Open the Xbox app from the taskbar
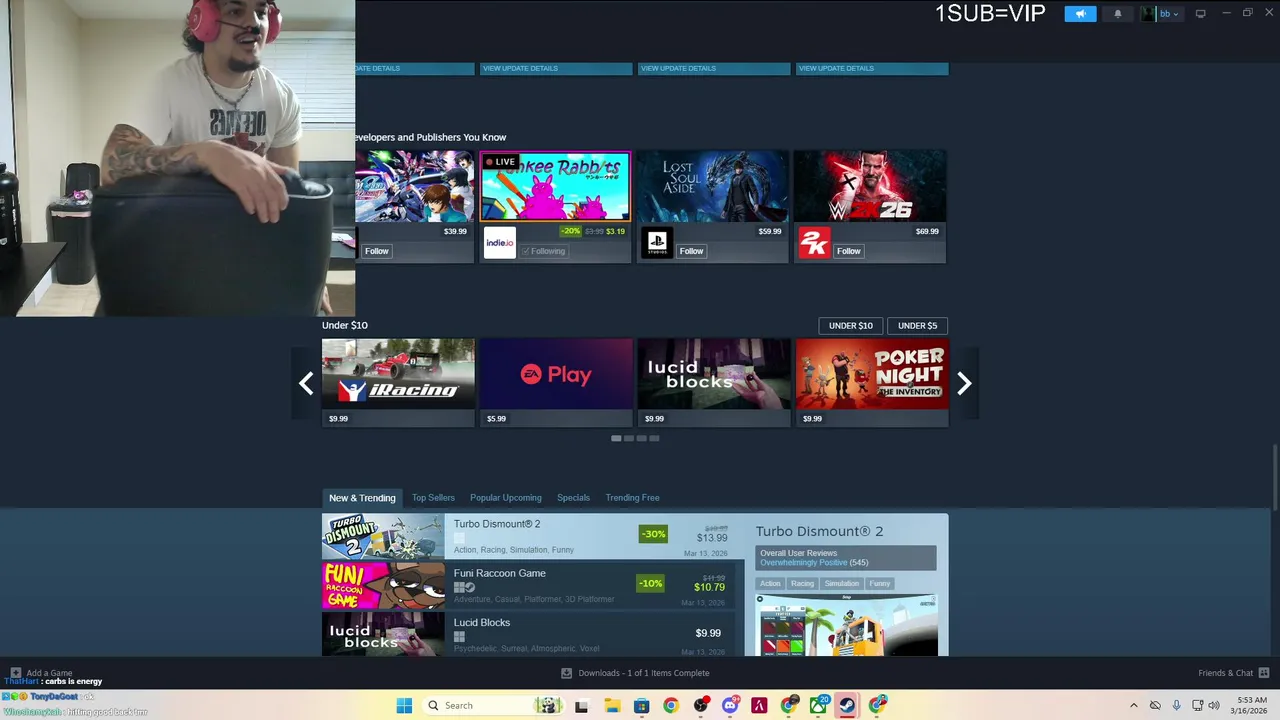Screen dimensions: 1280x720 point(818,706)
